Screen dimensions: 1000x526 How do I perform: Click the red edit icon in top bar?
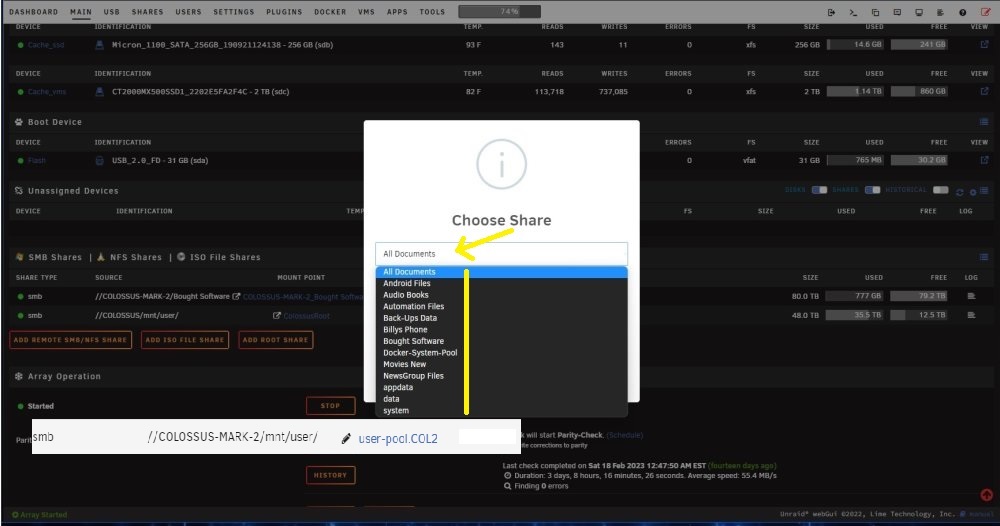tap(985, 12)
